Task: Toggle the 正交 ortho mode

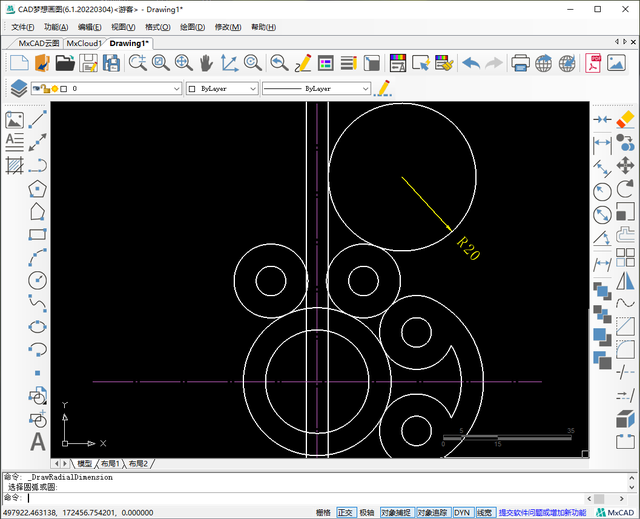Action: (346, 512)
